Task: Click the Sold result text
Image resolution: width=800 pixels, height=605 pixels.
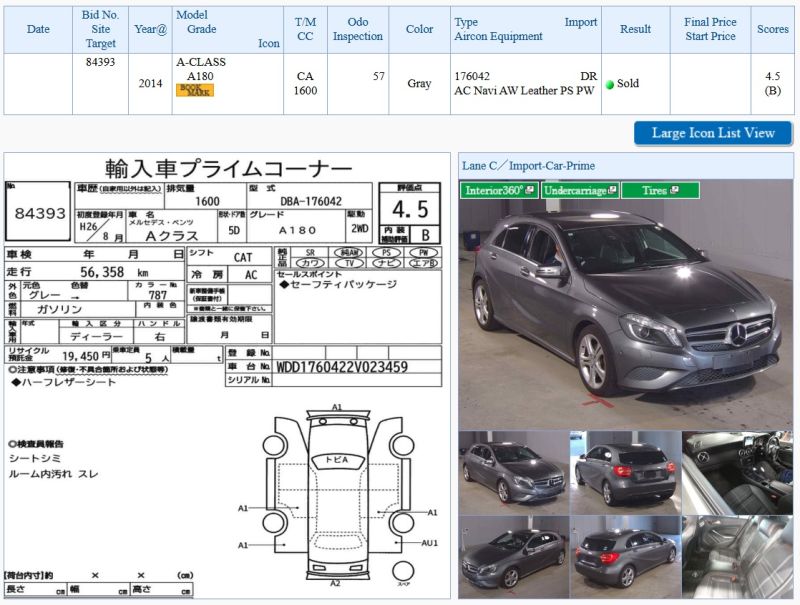Action: pyautogui.click(x=628, y=84)
